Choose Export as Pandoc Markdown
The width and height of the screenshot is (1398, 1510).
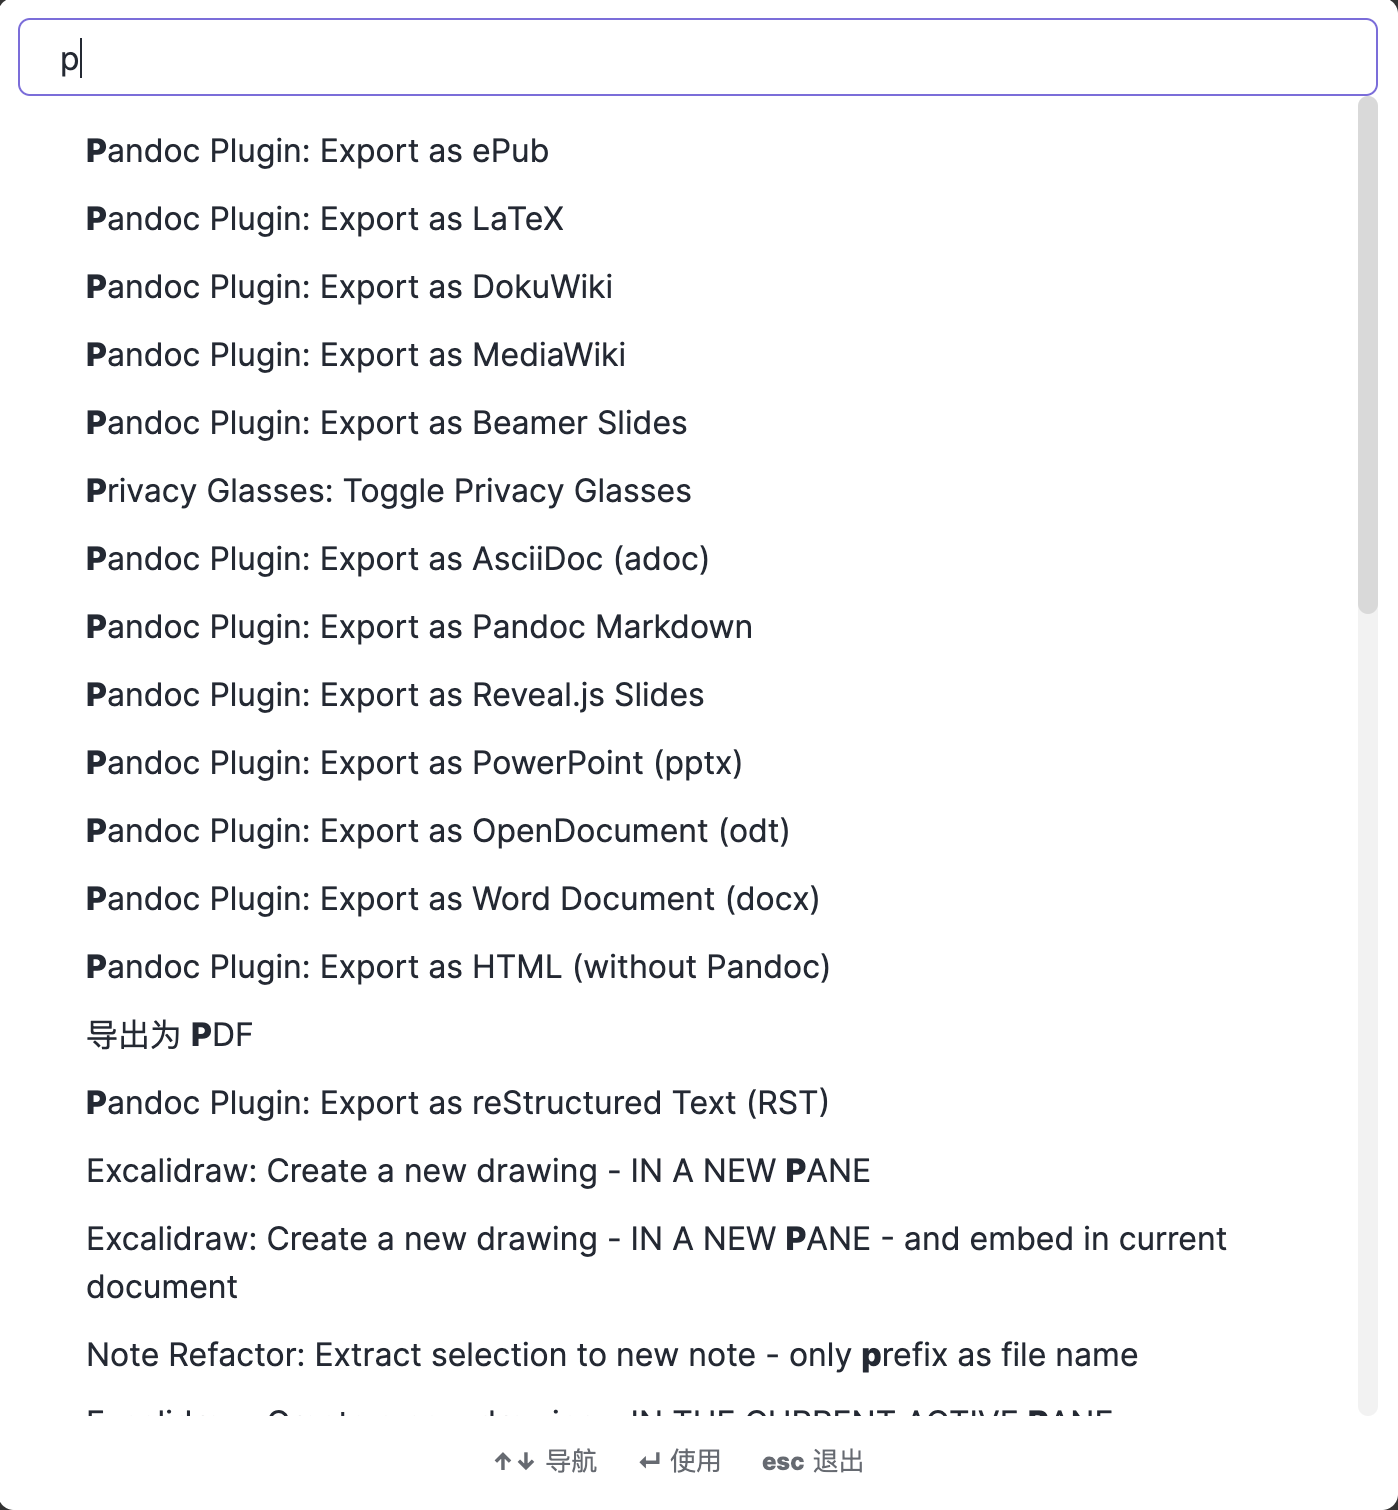(x=419, y=627)
